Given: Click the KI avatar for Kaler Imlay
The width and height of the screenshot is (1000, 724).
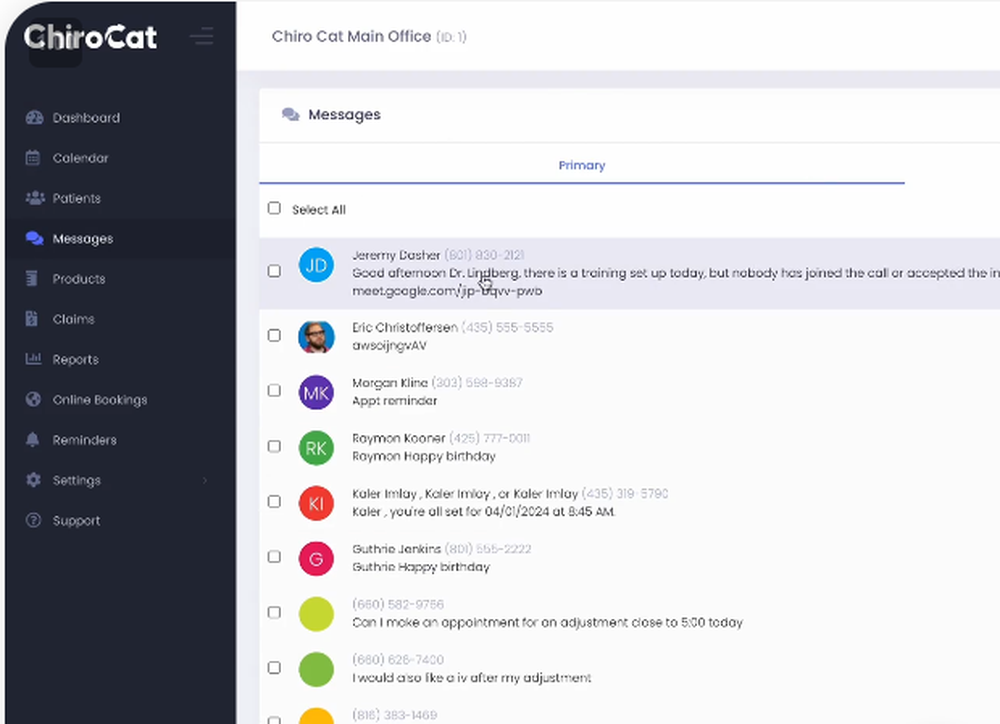Looking at the screenshot, I should (x=316, y=503).
